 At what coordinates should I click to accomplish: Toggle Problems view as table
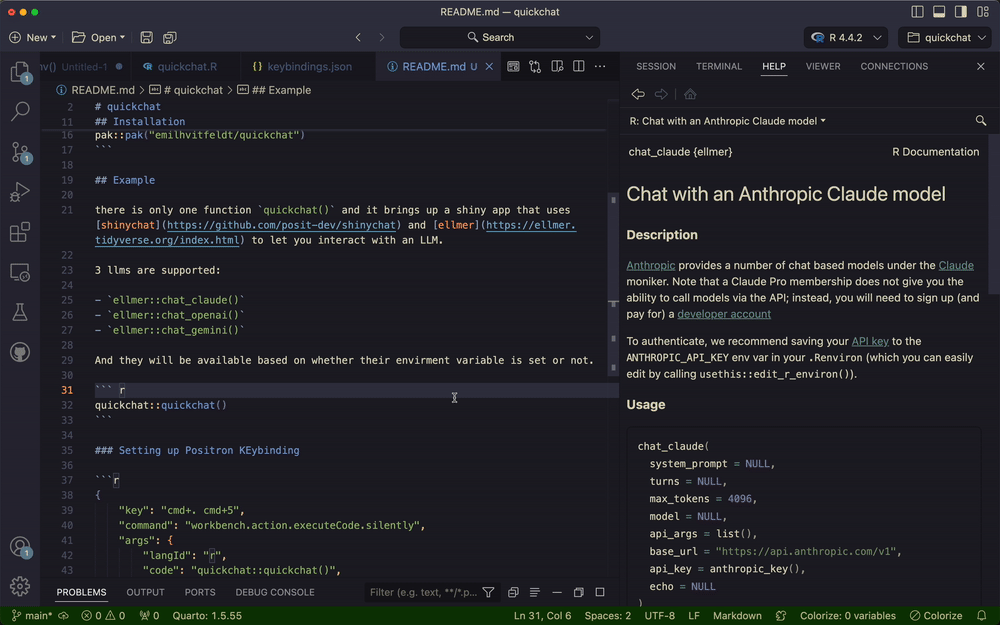(535, 592)
